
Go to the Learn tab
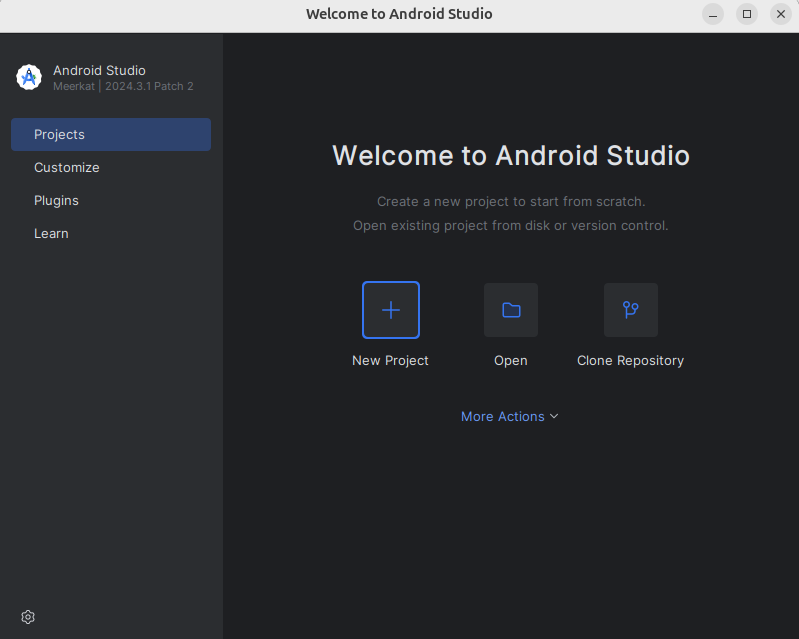click(x=111, y=233)
